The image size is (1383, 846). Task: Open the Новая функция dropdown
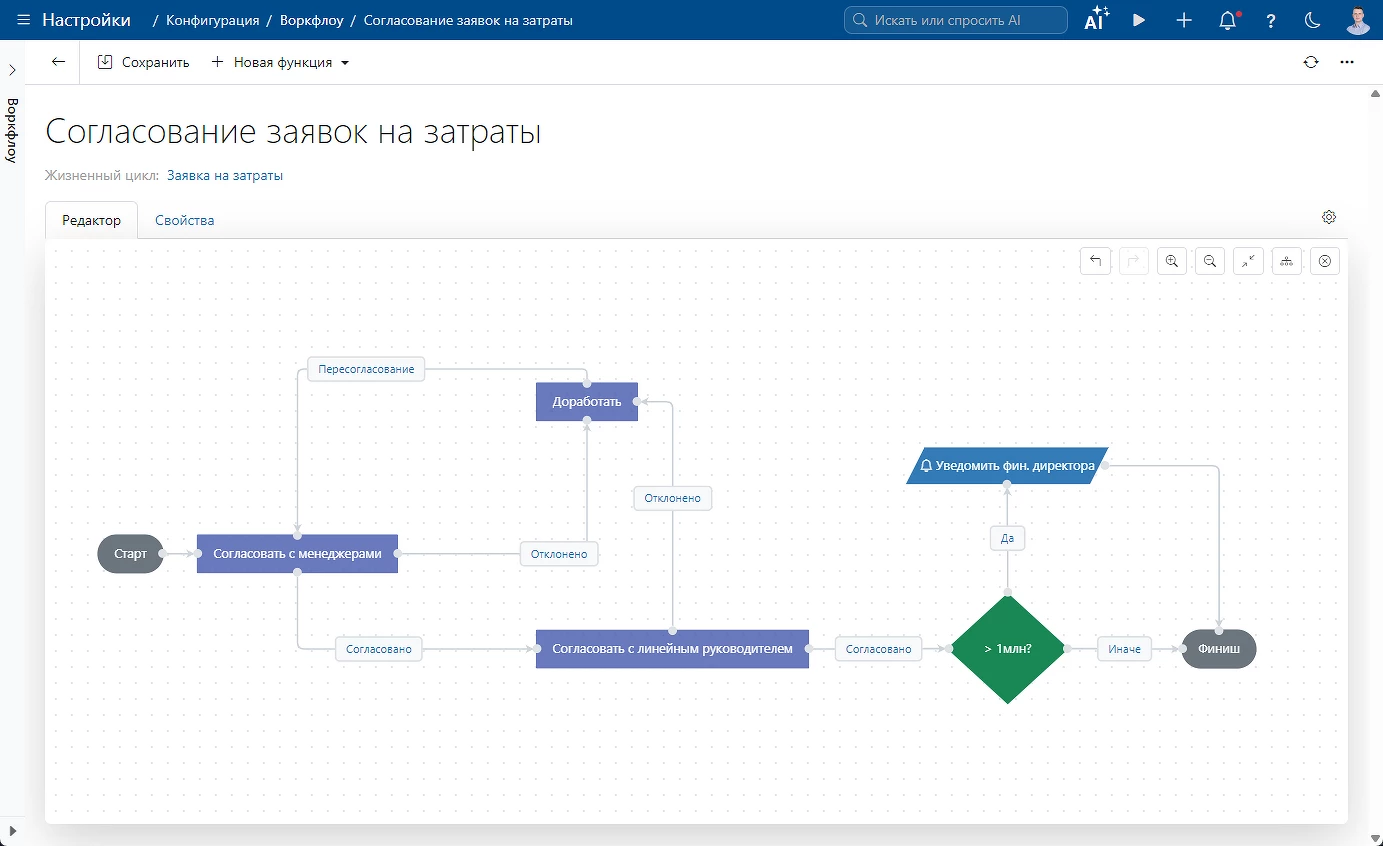(x=280, y=62)
